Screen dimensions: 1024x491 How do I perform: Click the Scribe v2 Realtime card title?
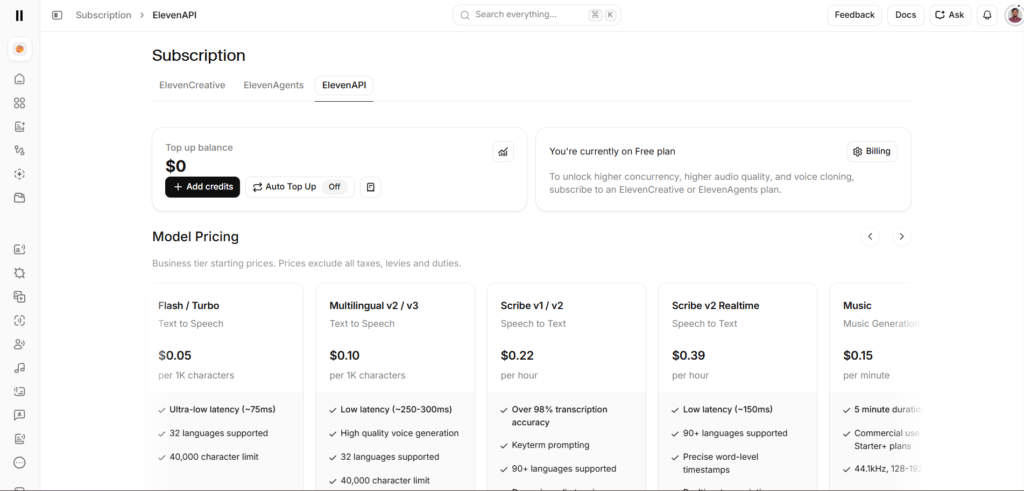click(x=716, y=306)
